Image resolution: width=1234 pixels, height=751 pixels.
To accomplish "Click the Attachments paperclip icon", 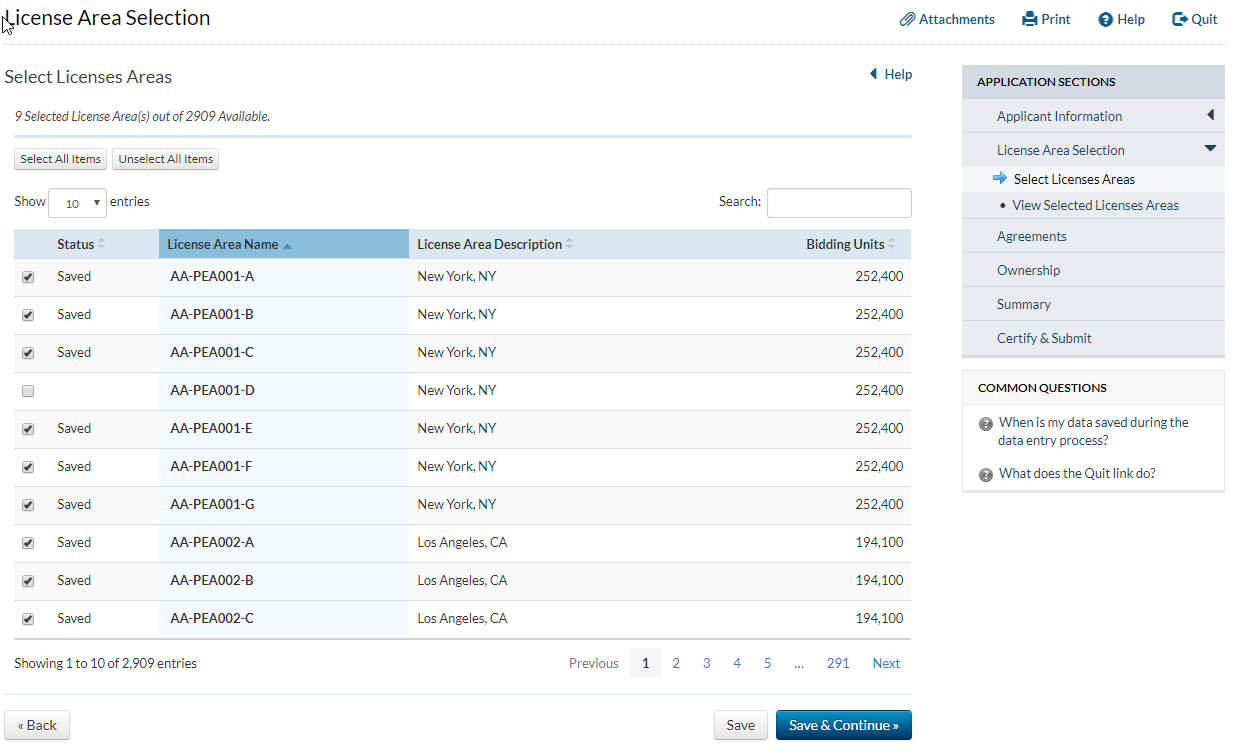I will [x=907, y=20].
